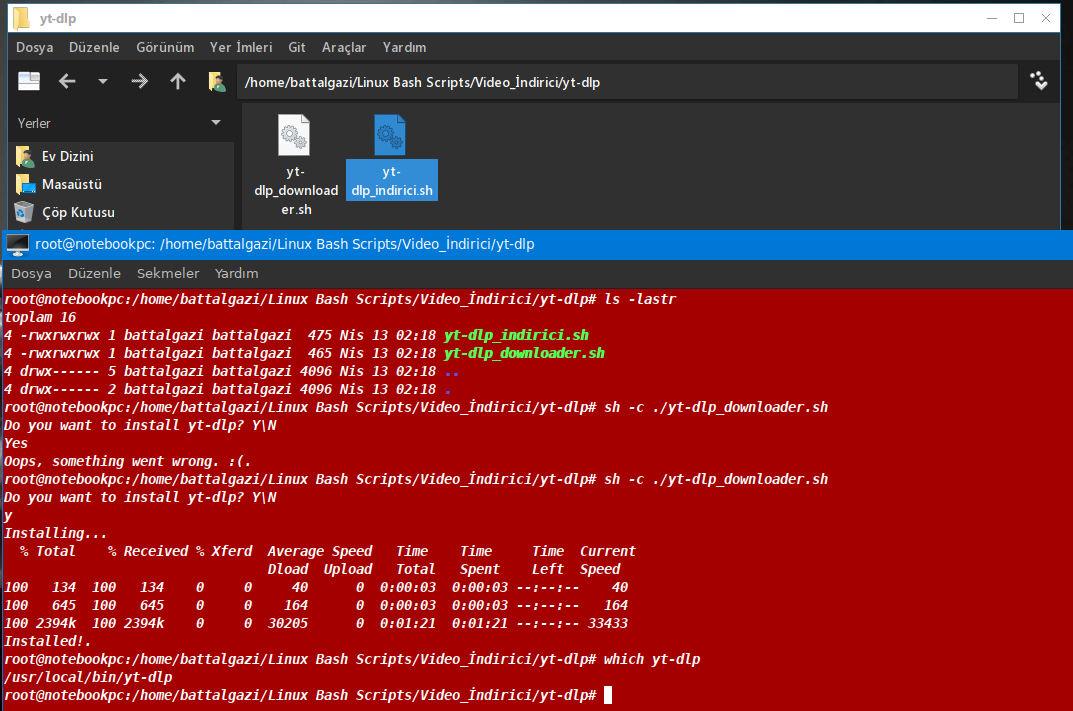Click the path bar location field
Image resolution: width=1073 pixels, height=711 pixels.
[x=627, y=82]
